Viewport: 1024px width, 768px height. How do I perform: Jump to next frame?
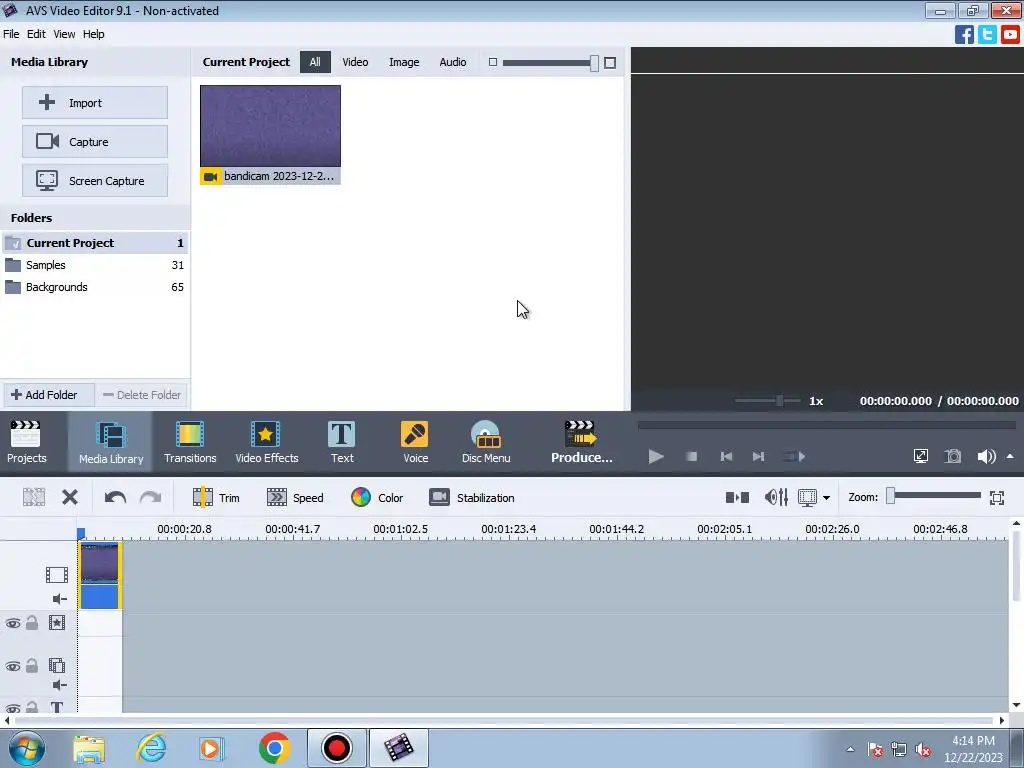click(x=758, y=456)
